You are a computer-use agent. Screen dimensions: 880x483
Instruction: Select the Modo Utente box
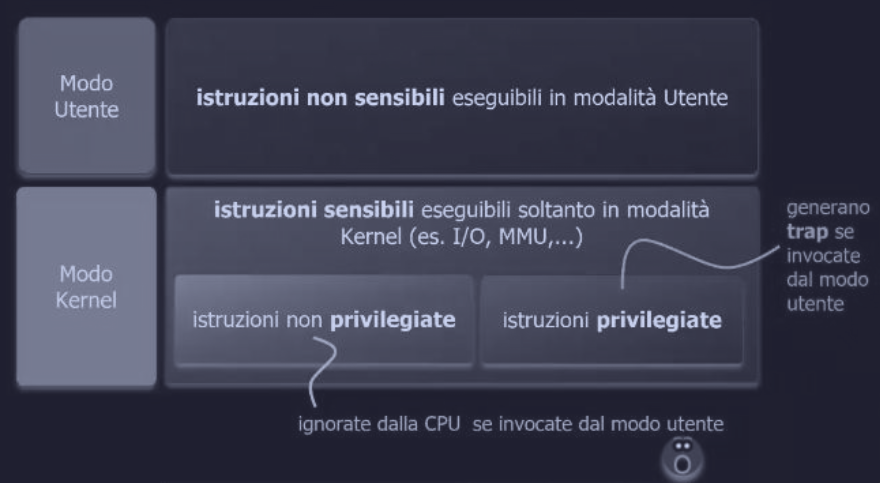point(85,97)
